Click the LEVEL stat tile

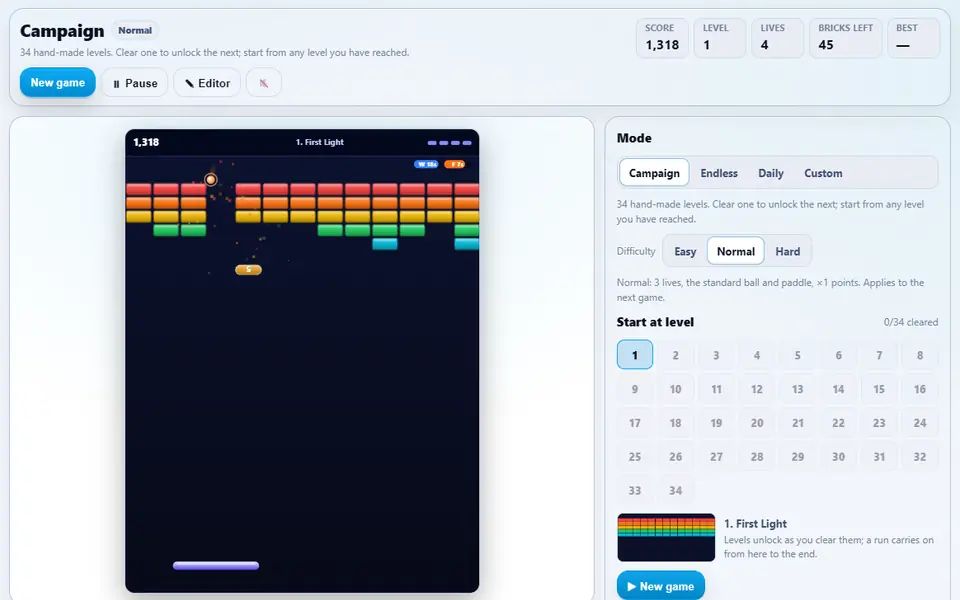(720, 38)
